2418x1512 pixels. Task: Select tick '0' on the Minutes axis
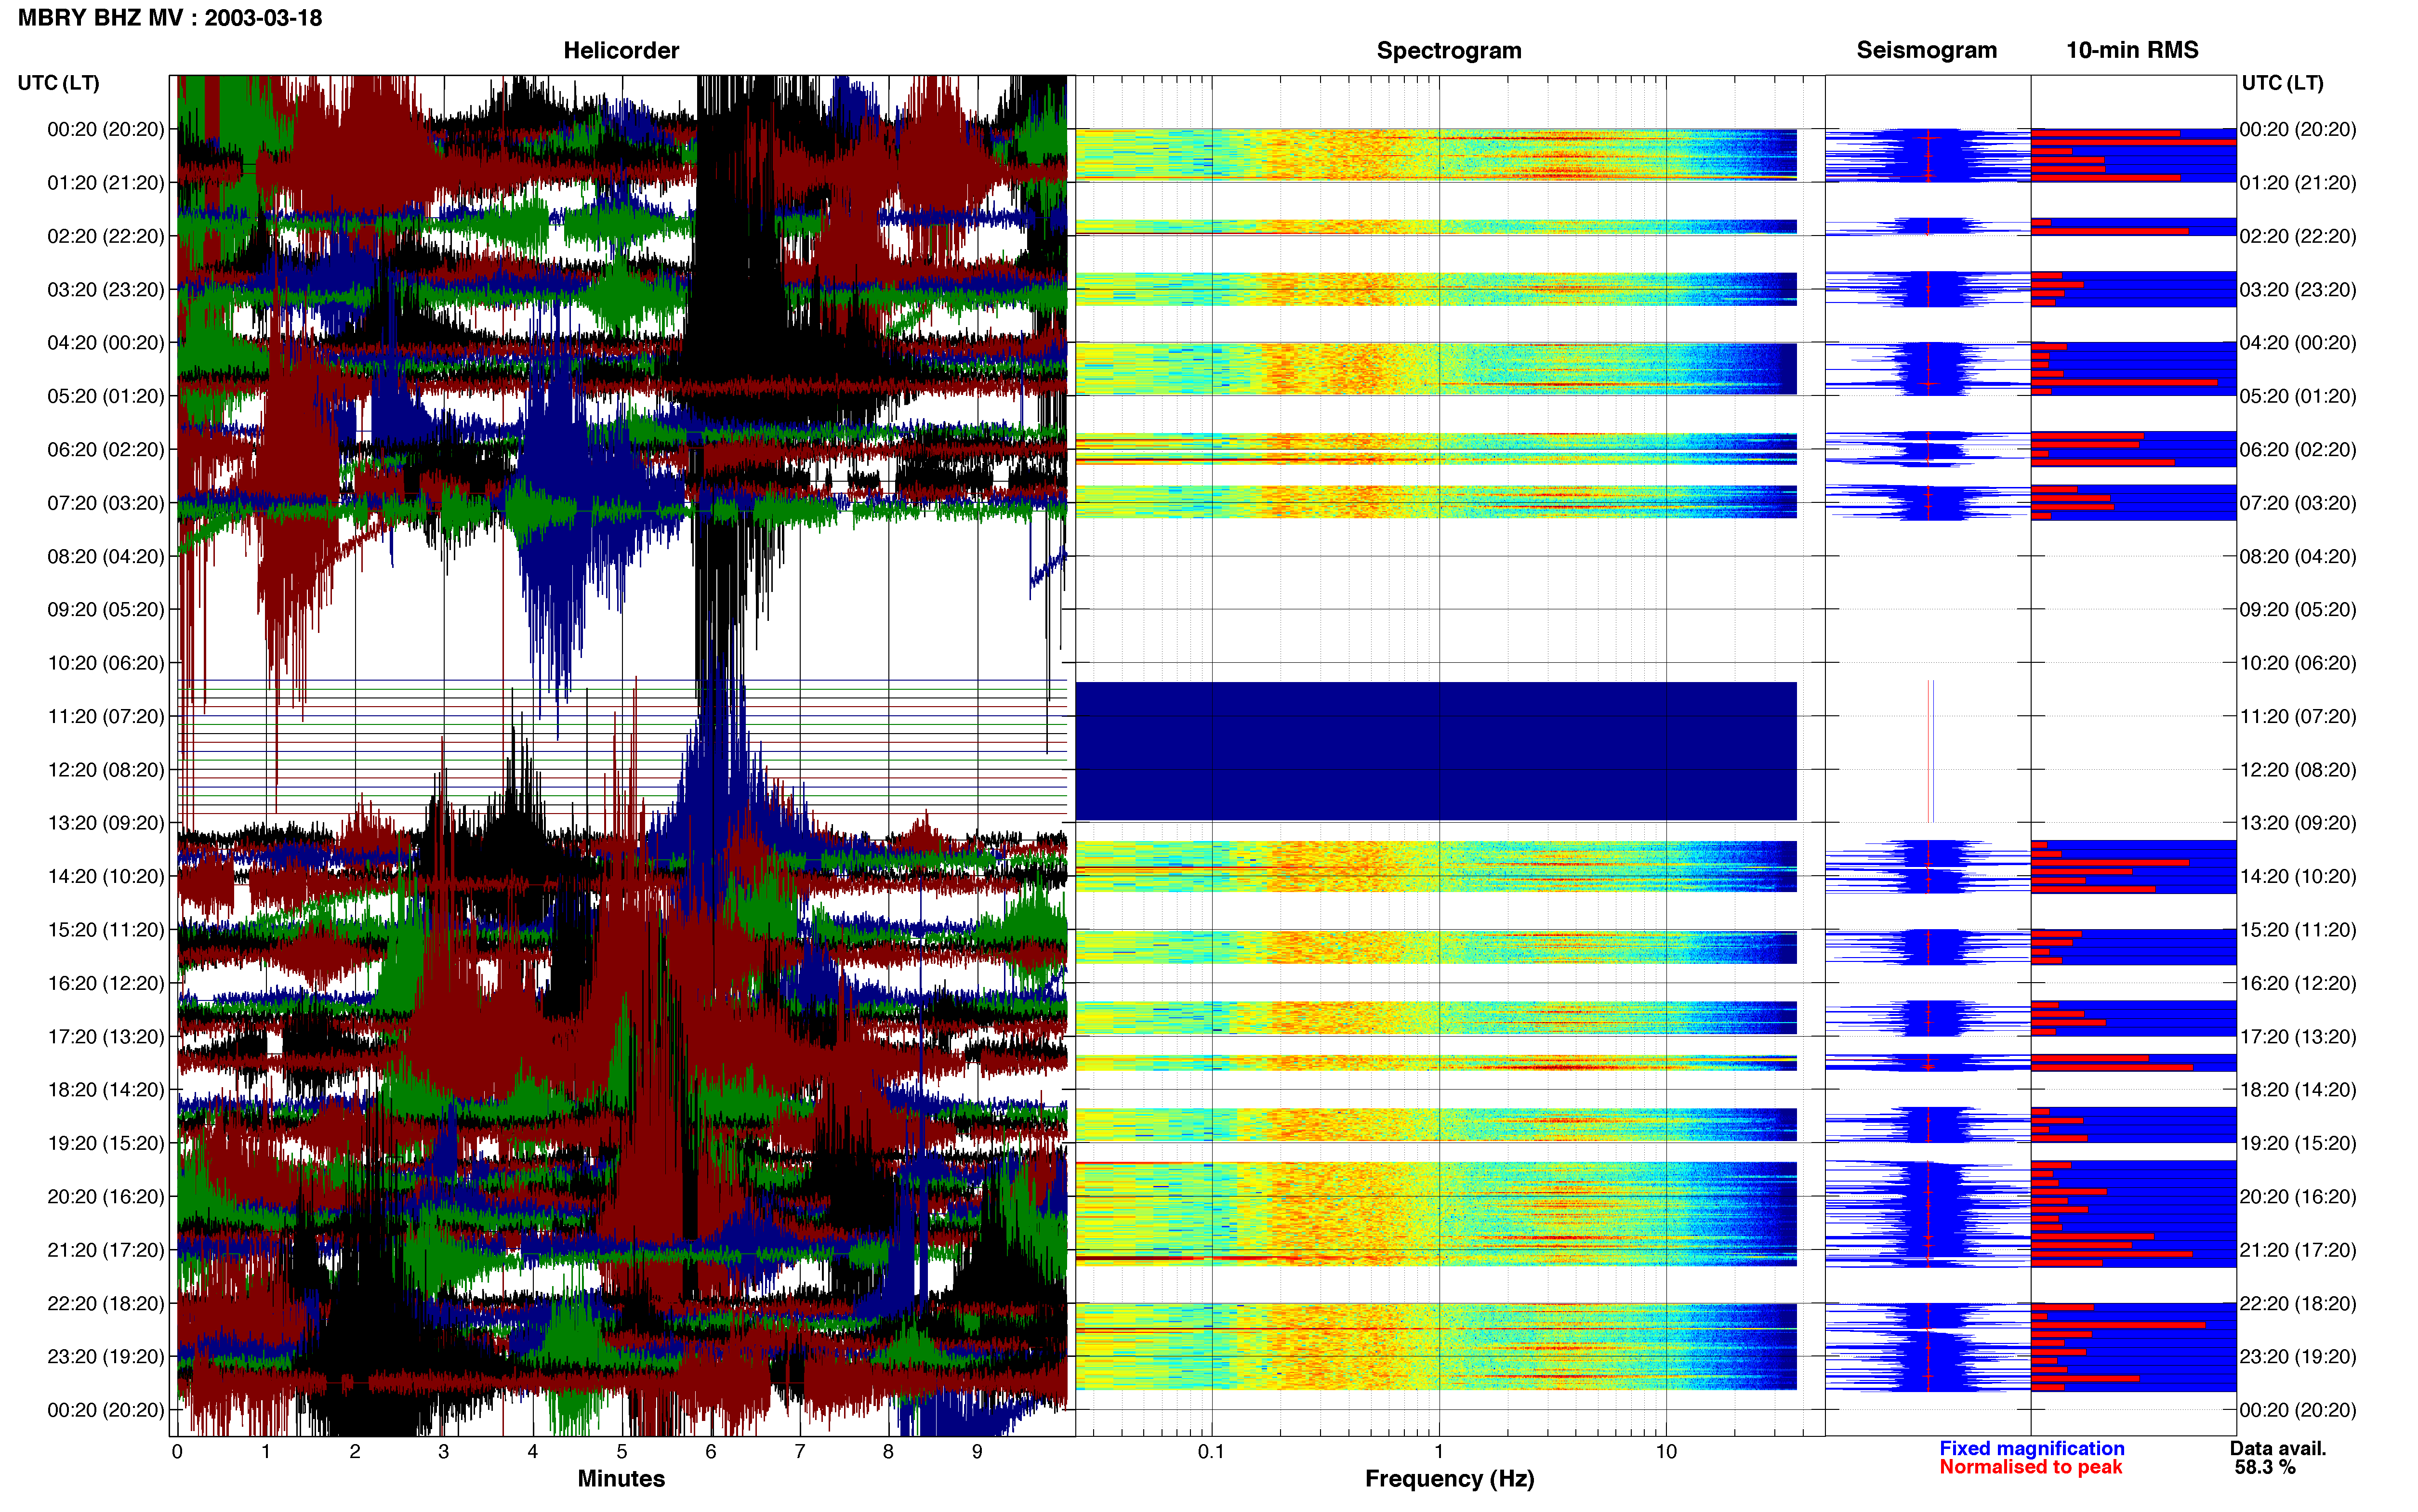[x=177, y=1452]
